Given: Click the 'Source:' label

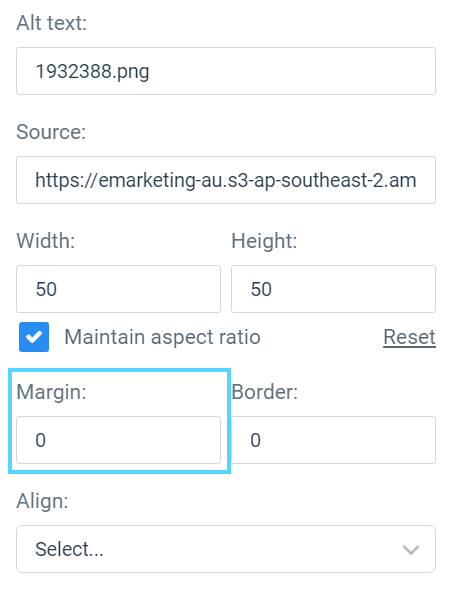Looking at the screenshot, I should pos(51,132).
